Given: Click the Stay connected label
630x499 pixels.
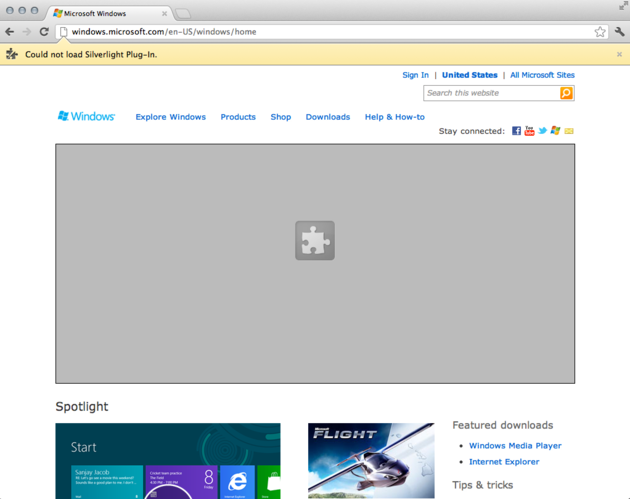Looking at the screenshot, I should [472, 131].
